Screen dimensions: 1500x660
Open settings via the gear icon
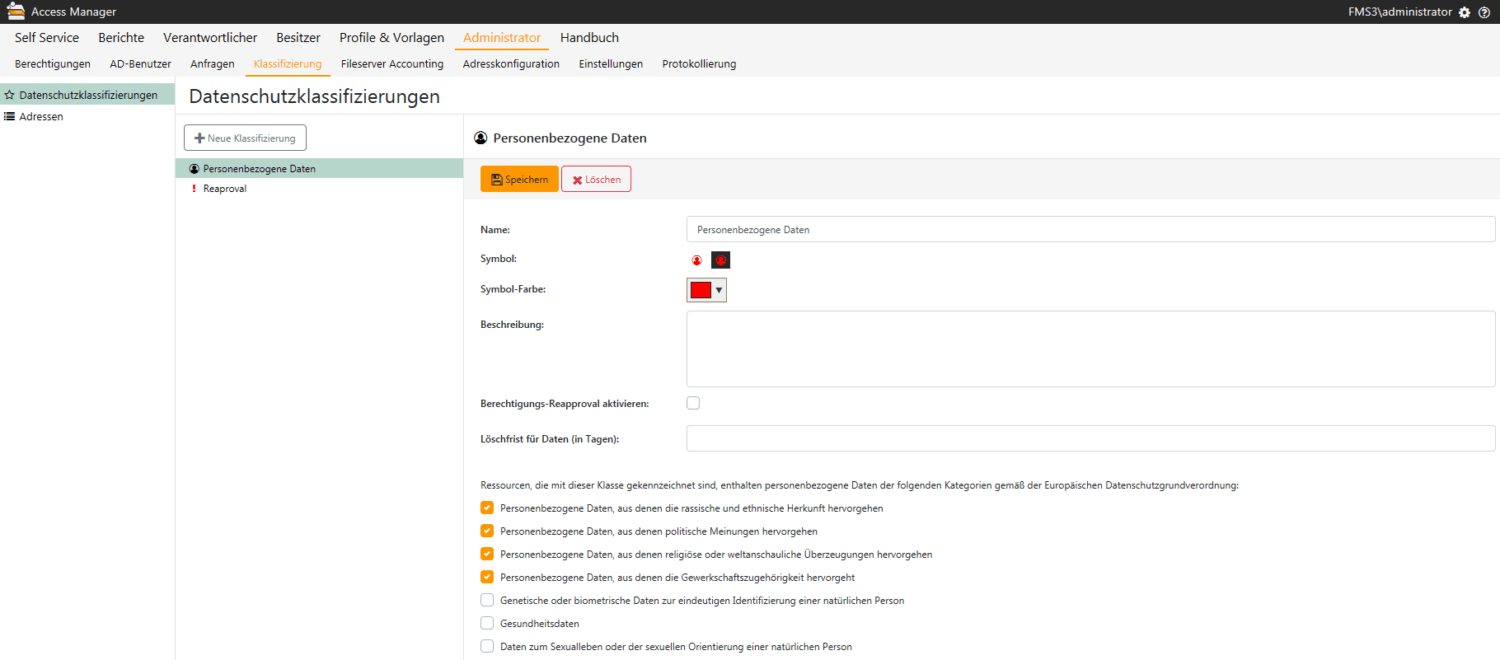click(x=1464, y=12)
